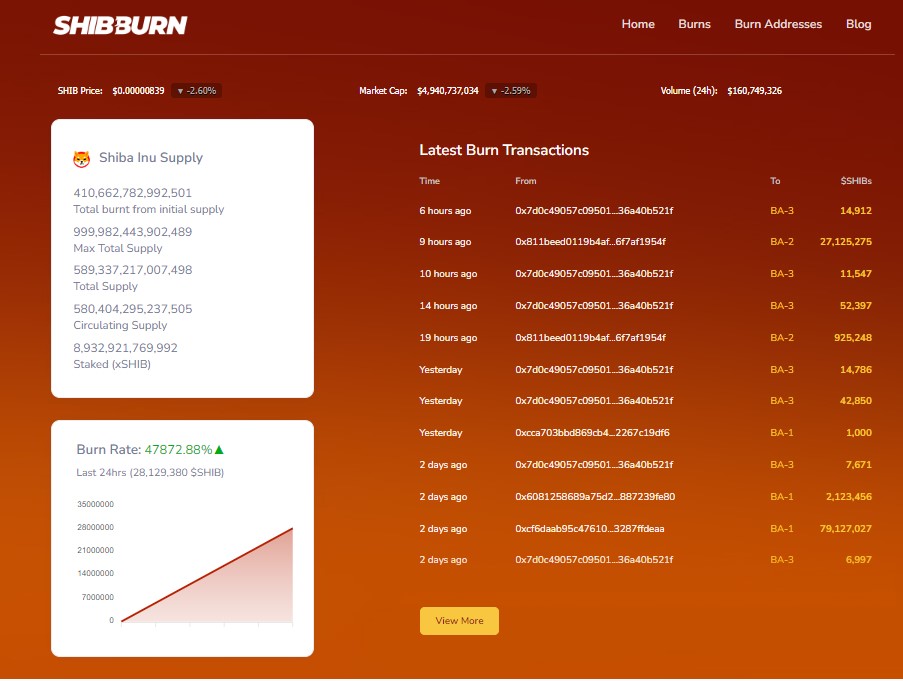Click the 10 hours ago timestamp

pos(448,274)
